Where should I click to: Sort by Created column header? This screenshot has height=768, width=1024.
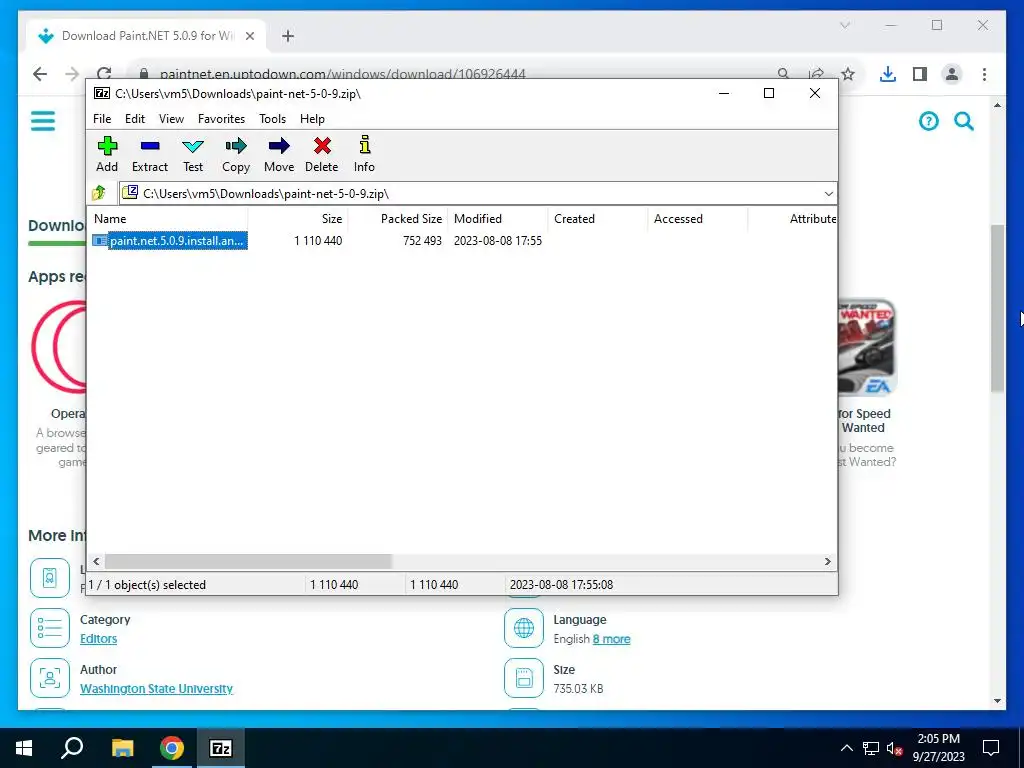pos(598,219)
